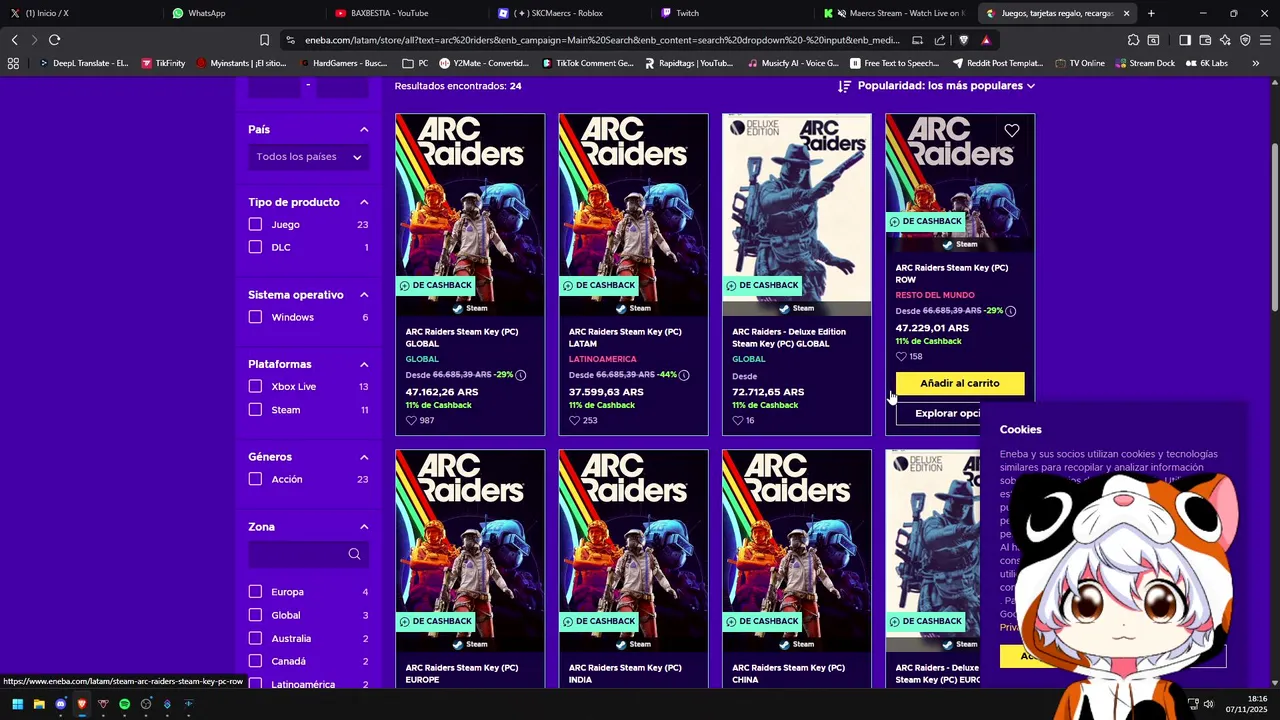Enable the Steam platform filter
The height and width of the screenshot is (720, 1280).
pyautogui.click(x=255, y=410)
